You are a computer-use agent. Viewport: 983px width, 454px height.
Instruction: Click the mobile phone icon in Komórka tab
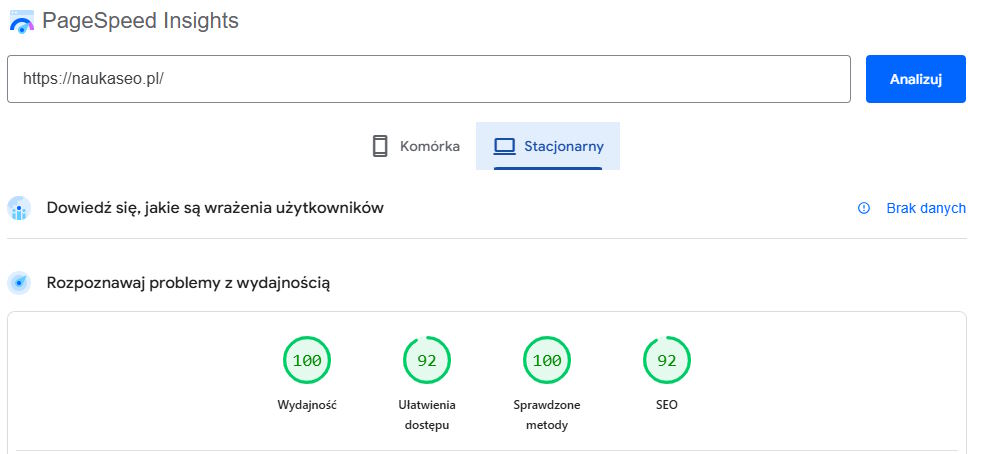point(380,146)
